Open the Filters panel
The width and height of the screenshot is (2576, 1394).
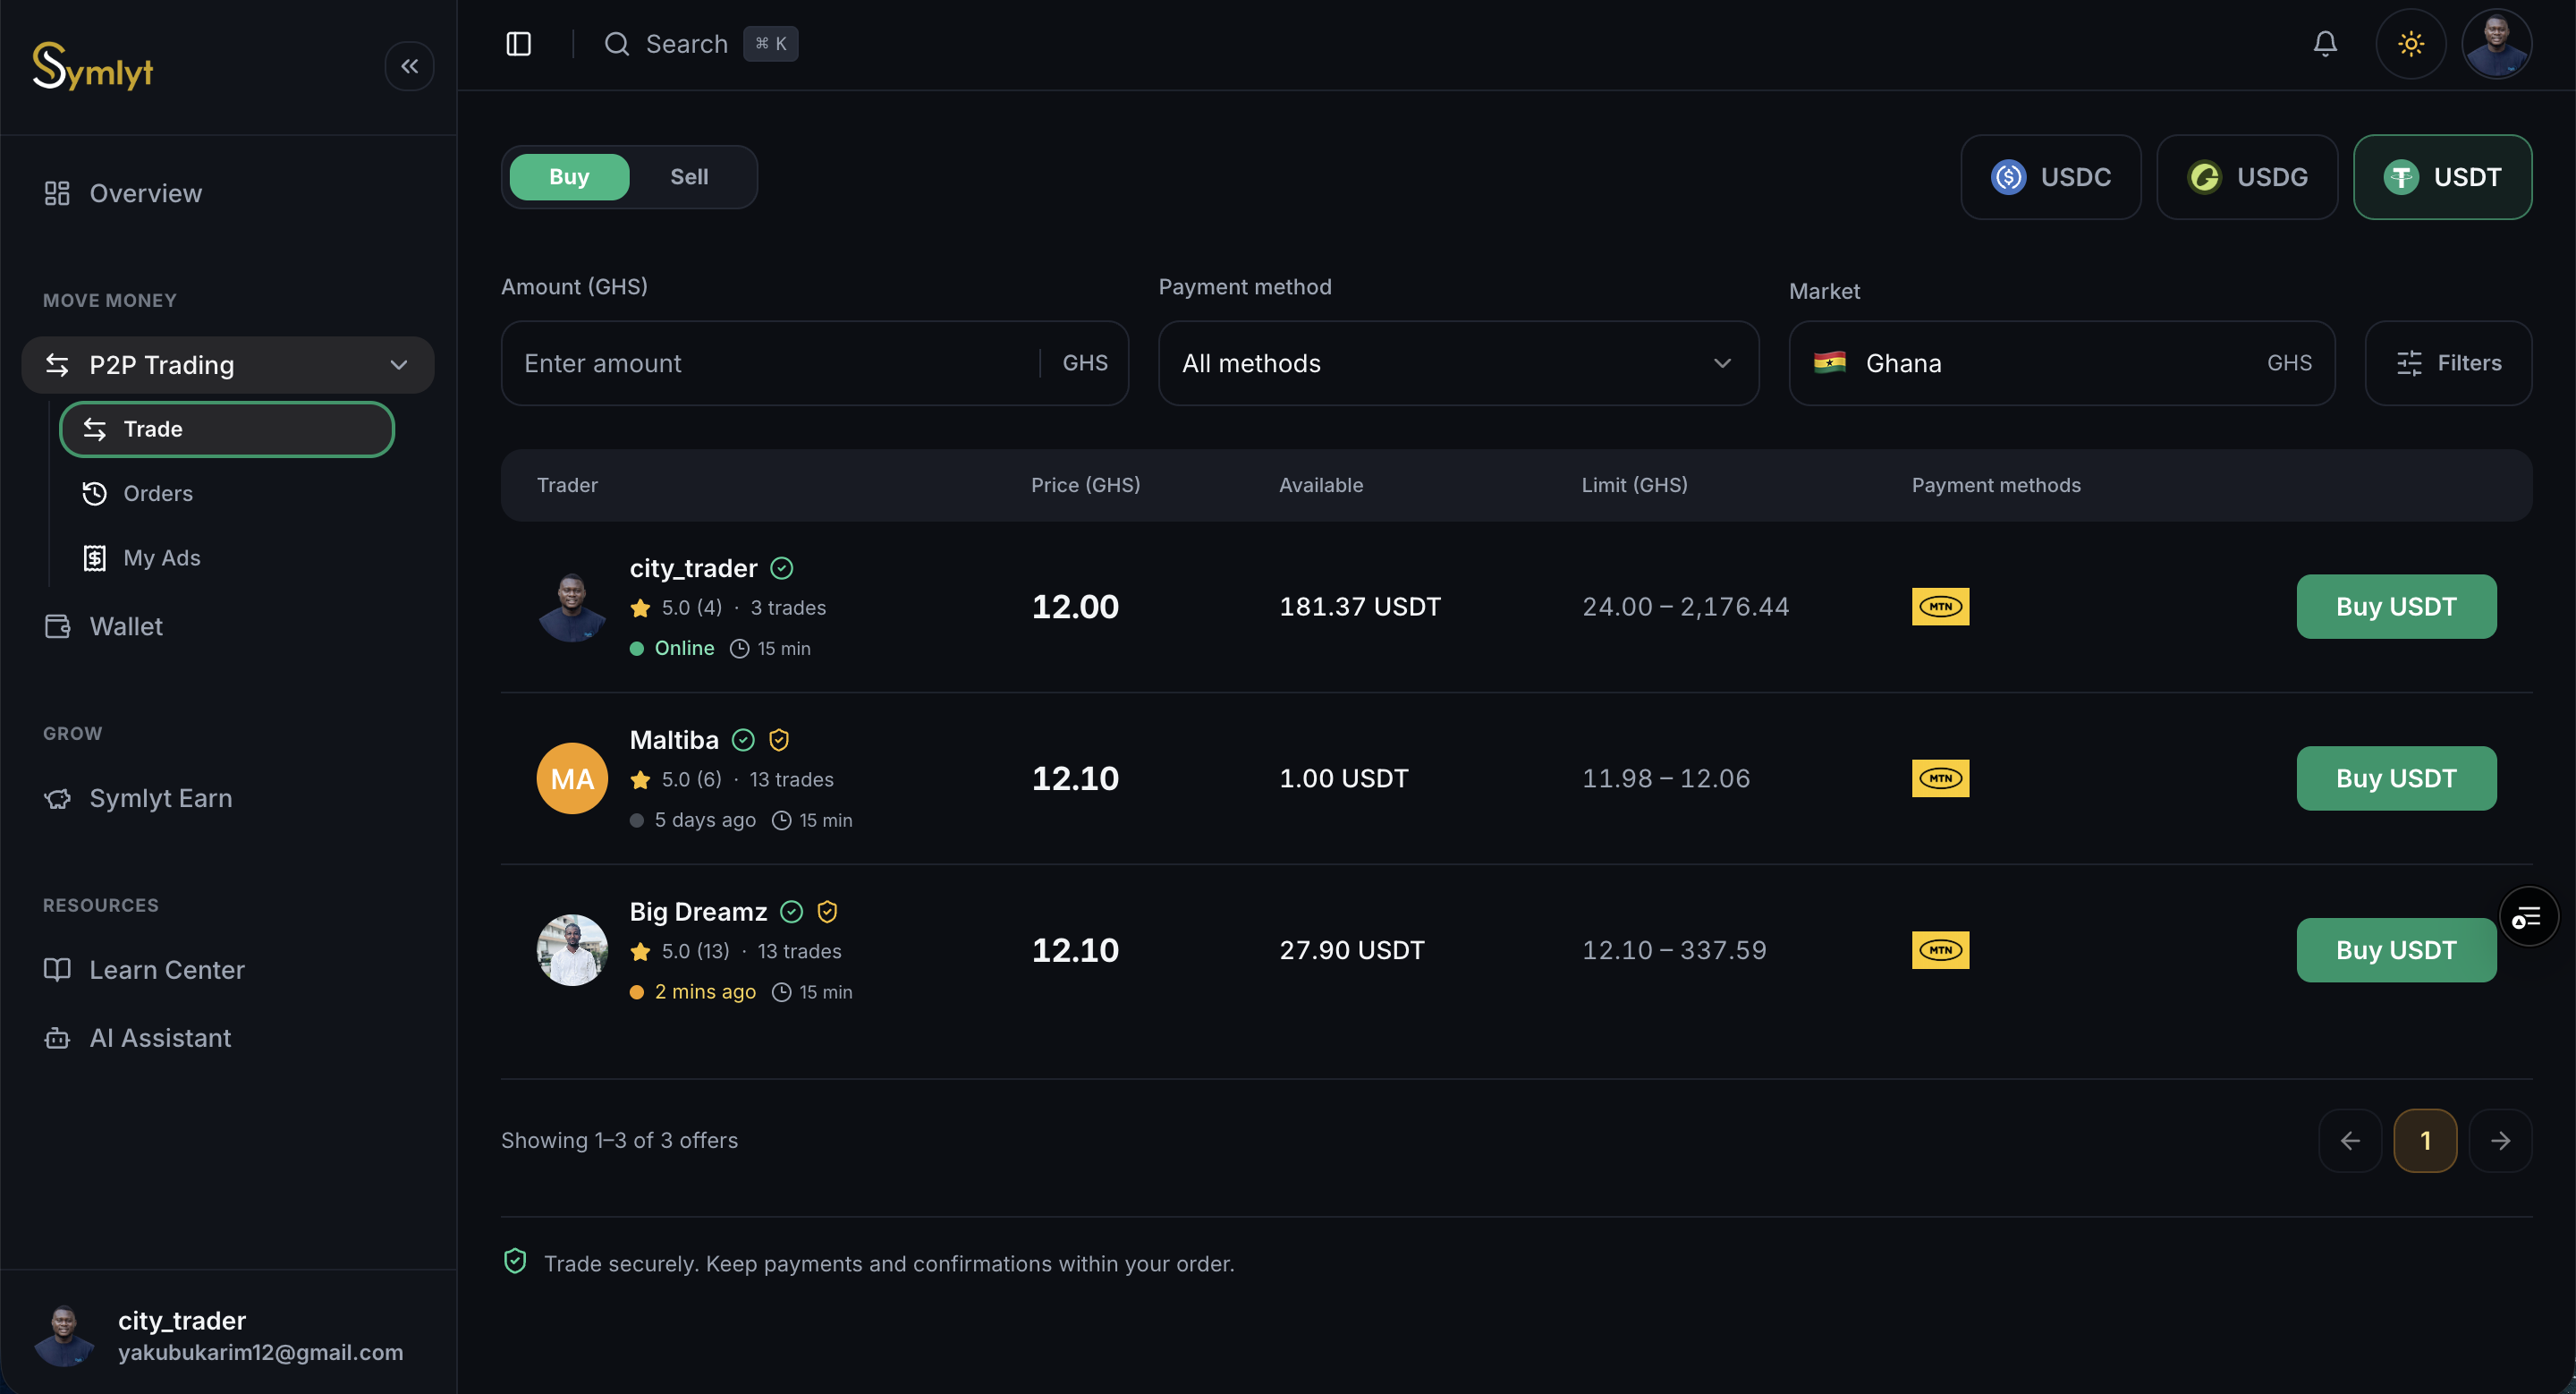click(2448, 363)
